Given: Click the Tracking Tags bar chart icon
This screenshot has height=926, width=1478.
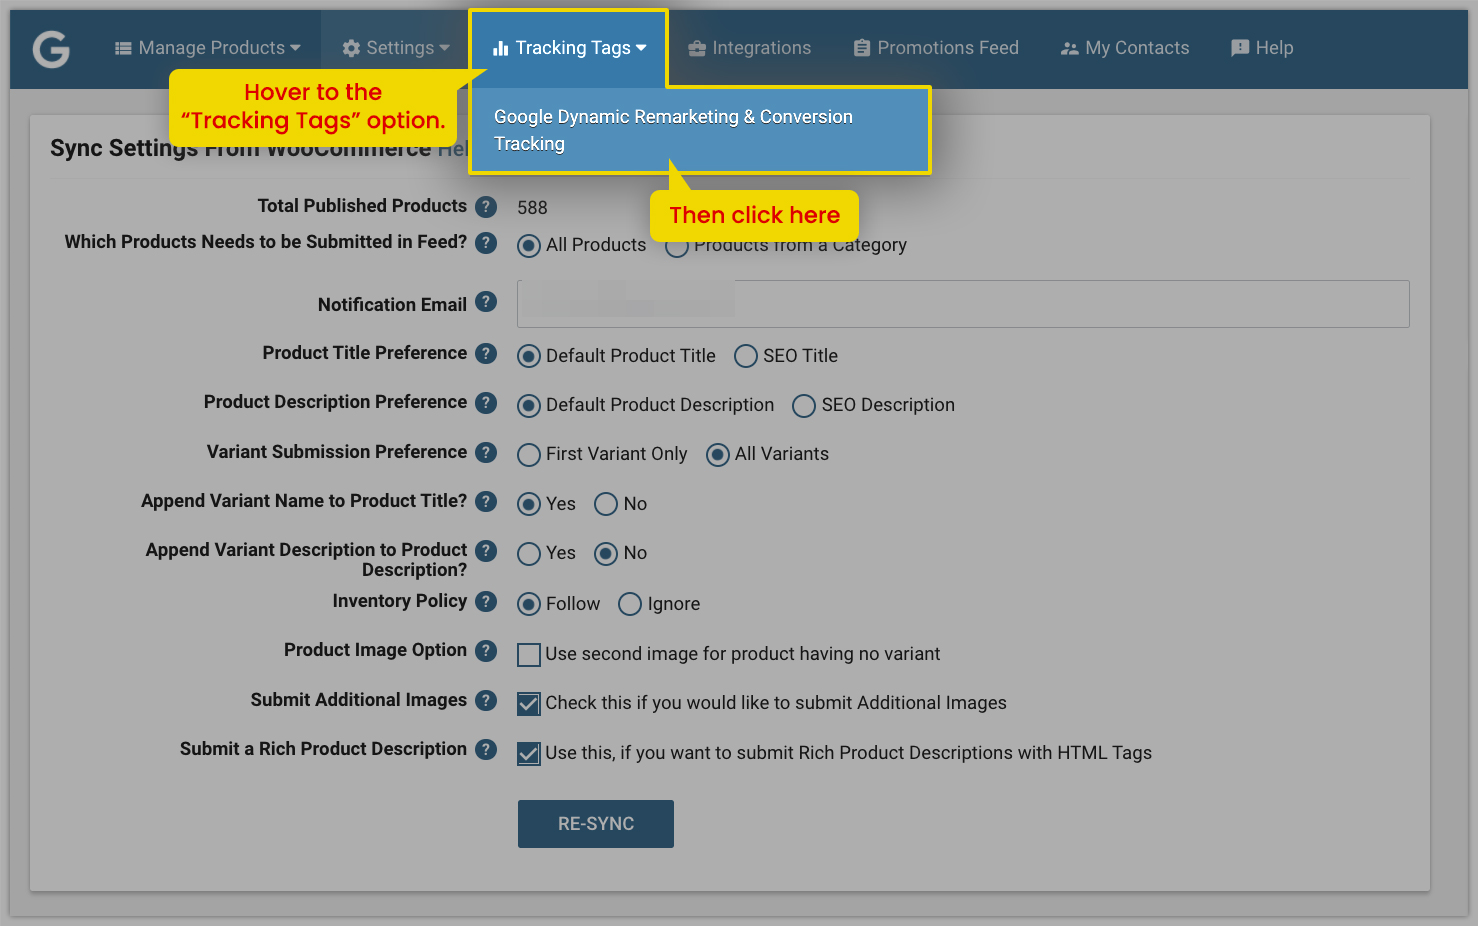Looking at the screenshot, I should click(x=501, y=48).
